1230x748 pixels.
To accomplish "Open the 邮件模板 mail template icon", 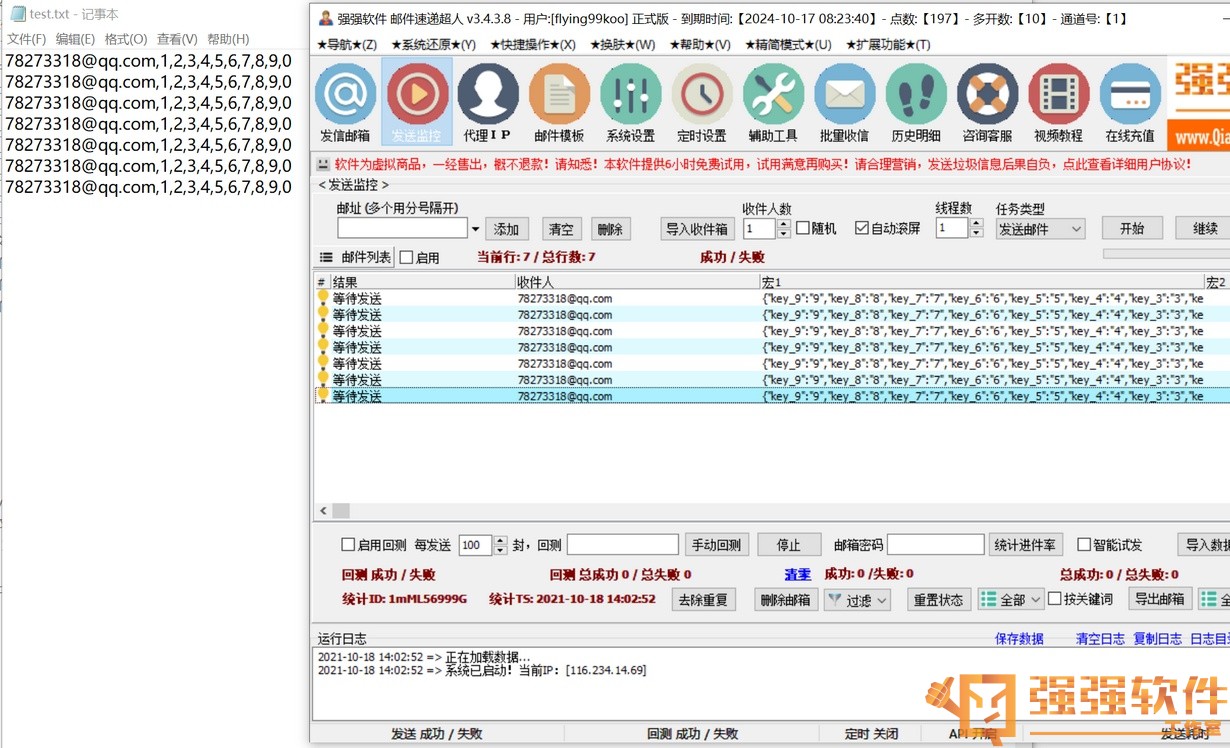I will [559, 102].
